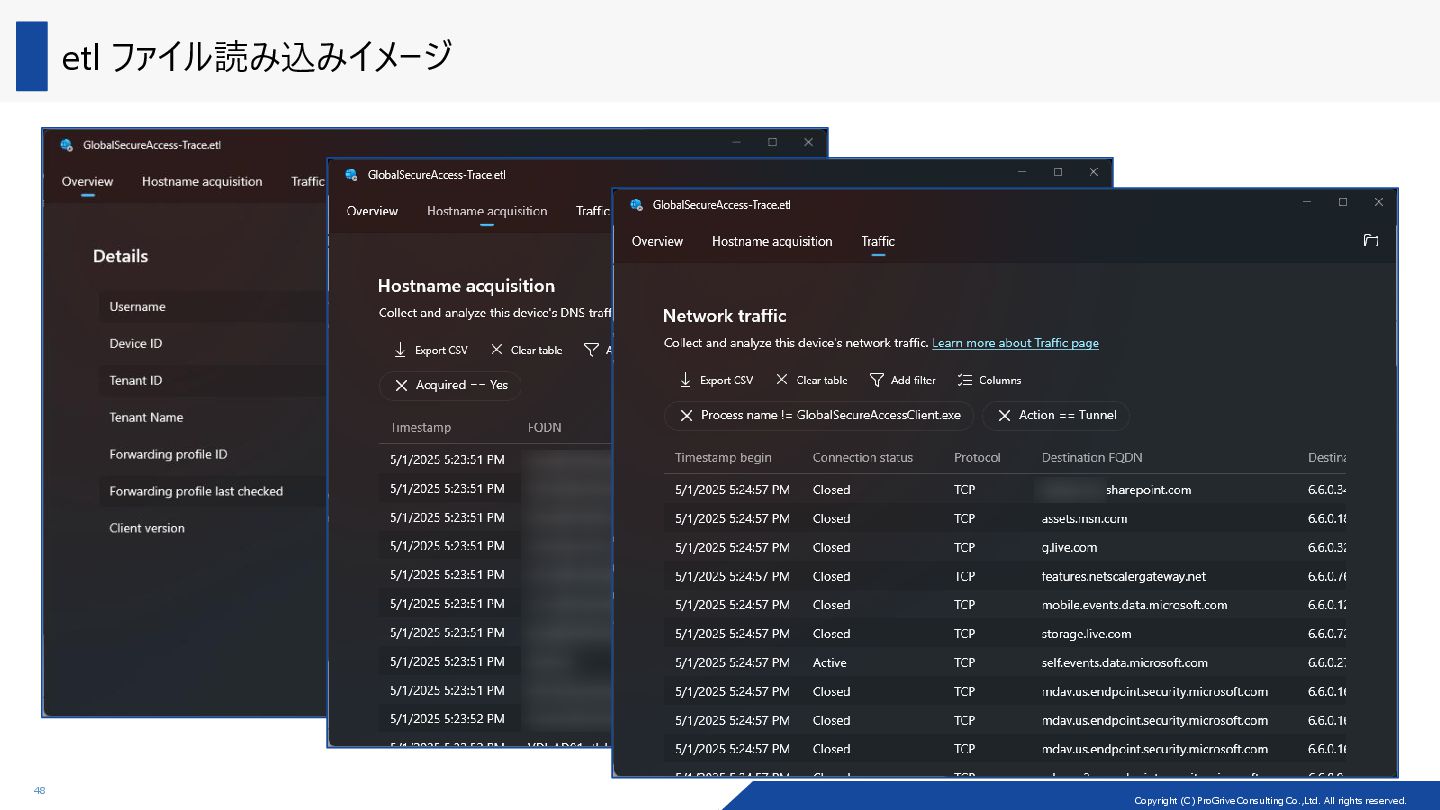Select the underlined Traffic tab in the front window
Screen dimensions: 1440x810
click(x=878, y=241)
